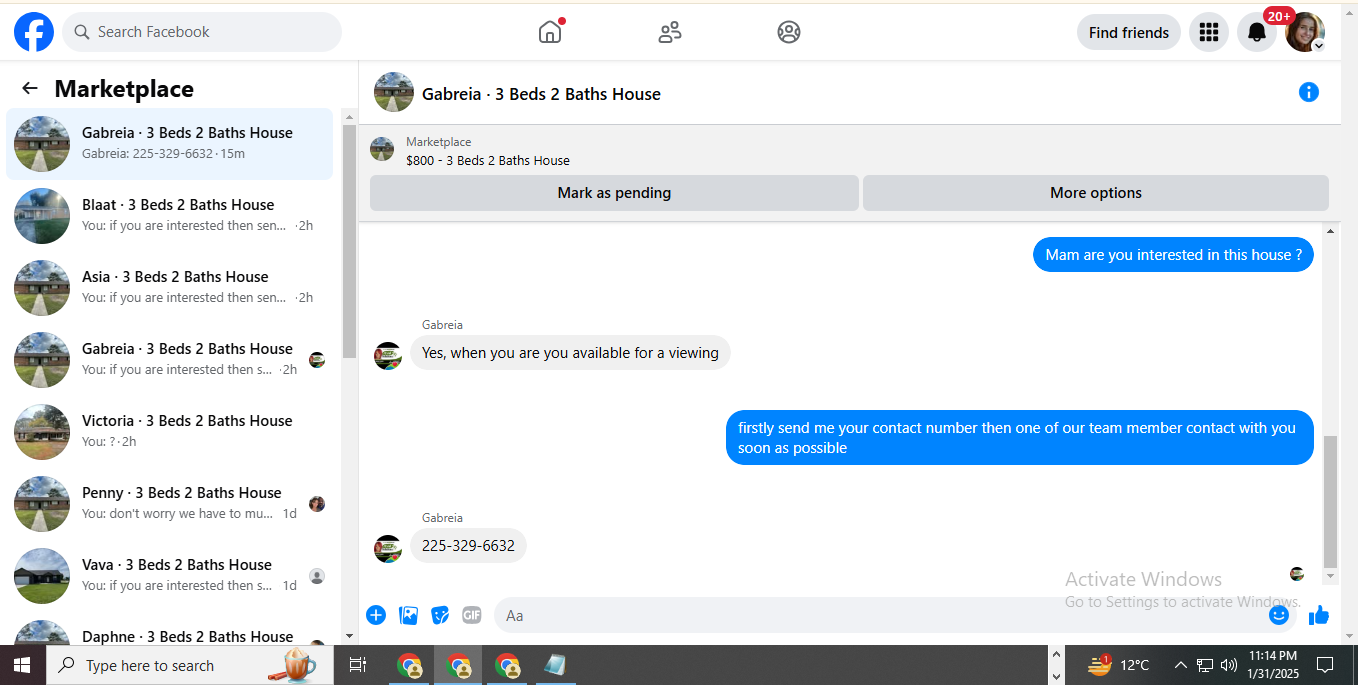Open the Penny 3 Beds 2 Baths conversation
The width and height of the screenshot is (1358, 685).
170,504
